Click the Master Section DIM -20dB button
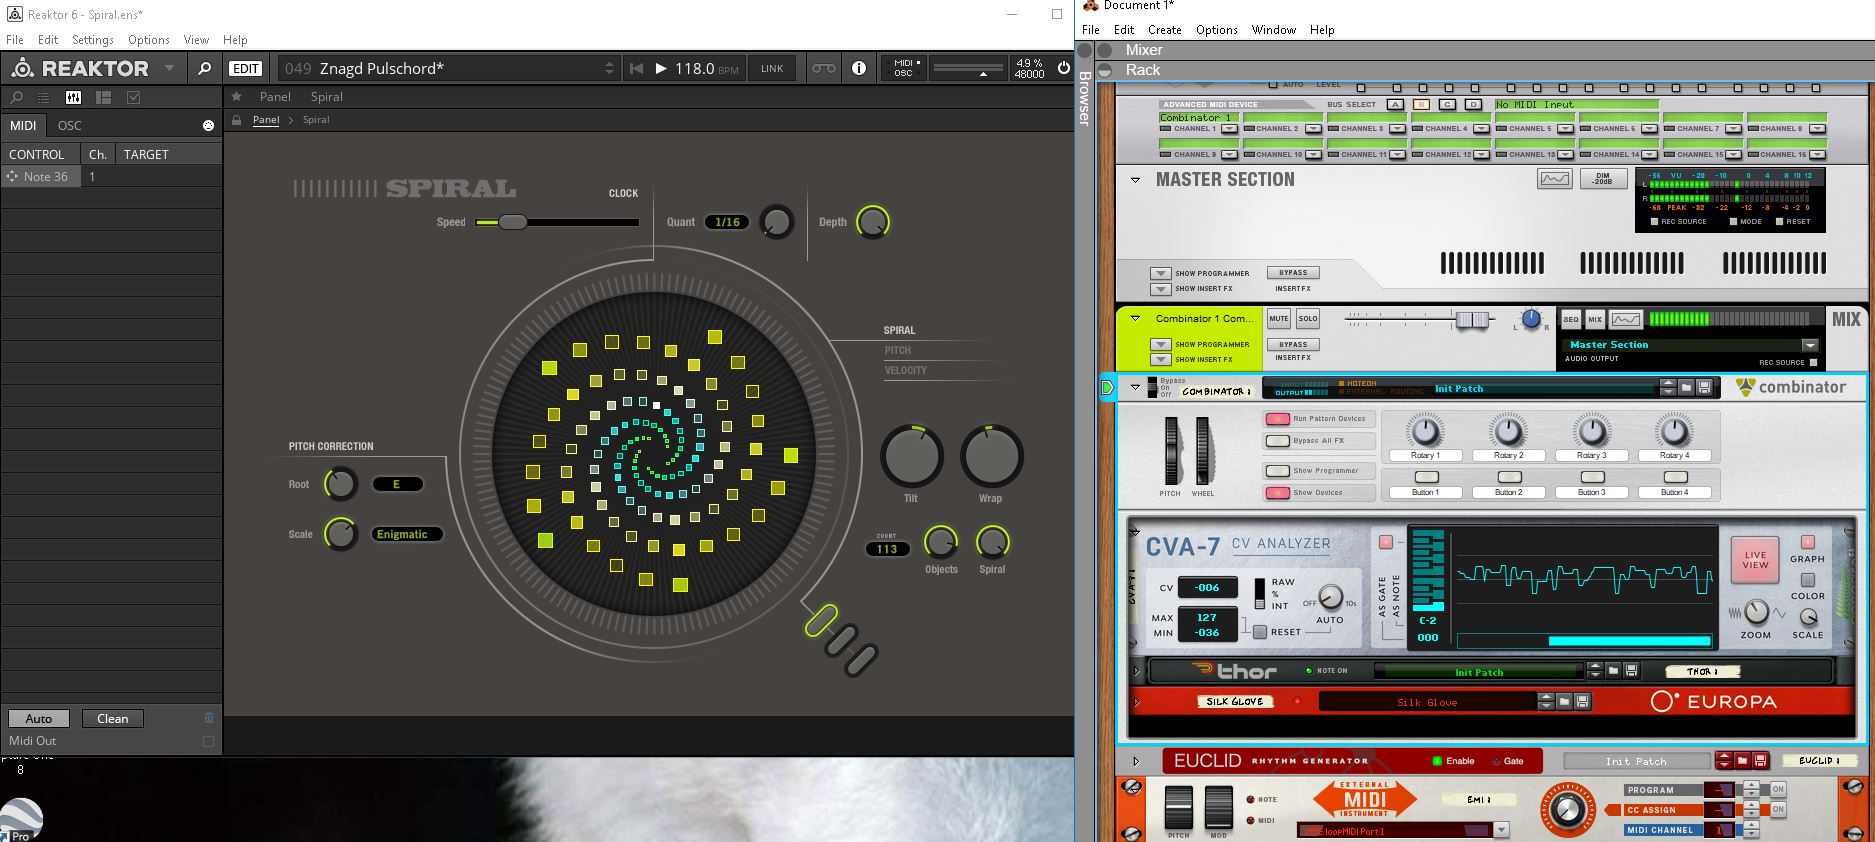The image size is (1875, 842). [1602, 179]
